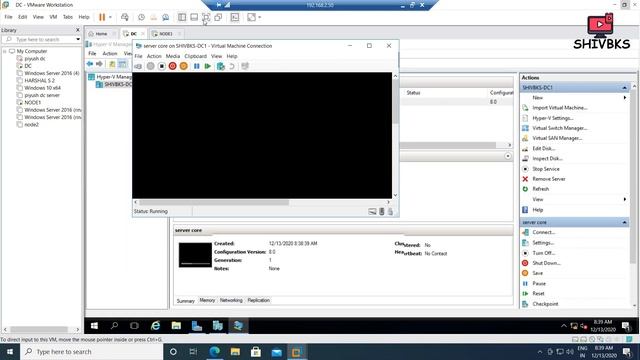Open VMware VM menu
Viewport: 640px width, 360px height.
pos(53,17)
